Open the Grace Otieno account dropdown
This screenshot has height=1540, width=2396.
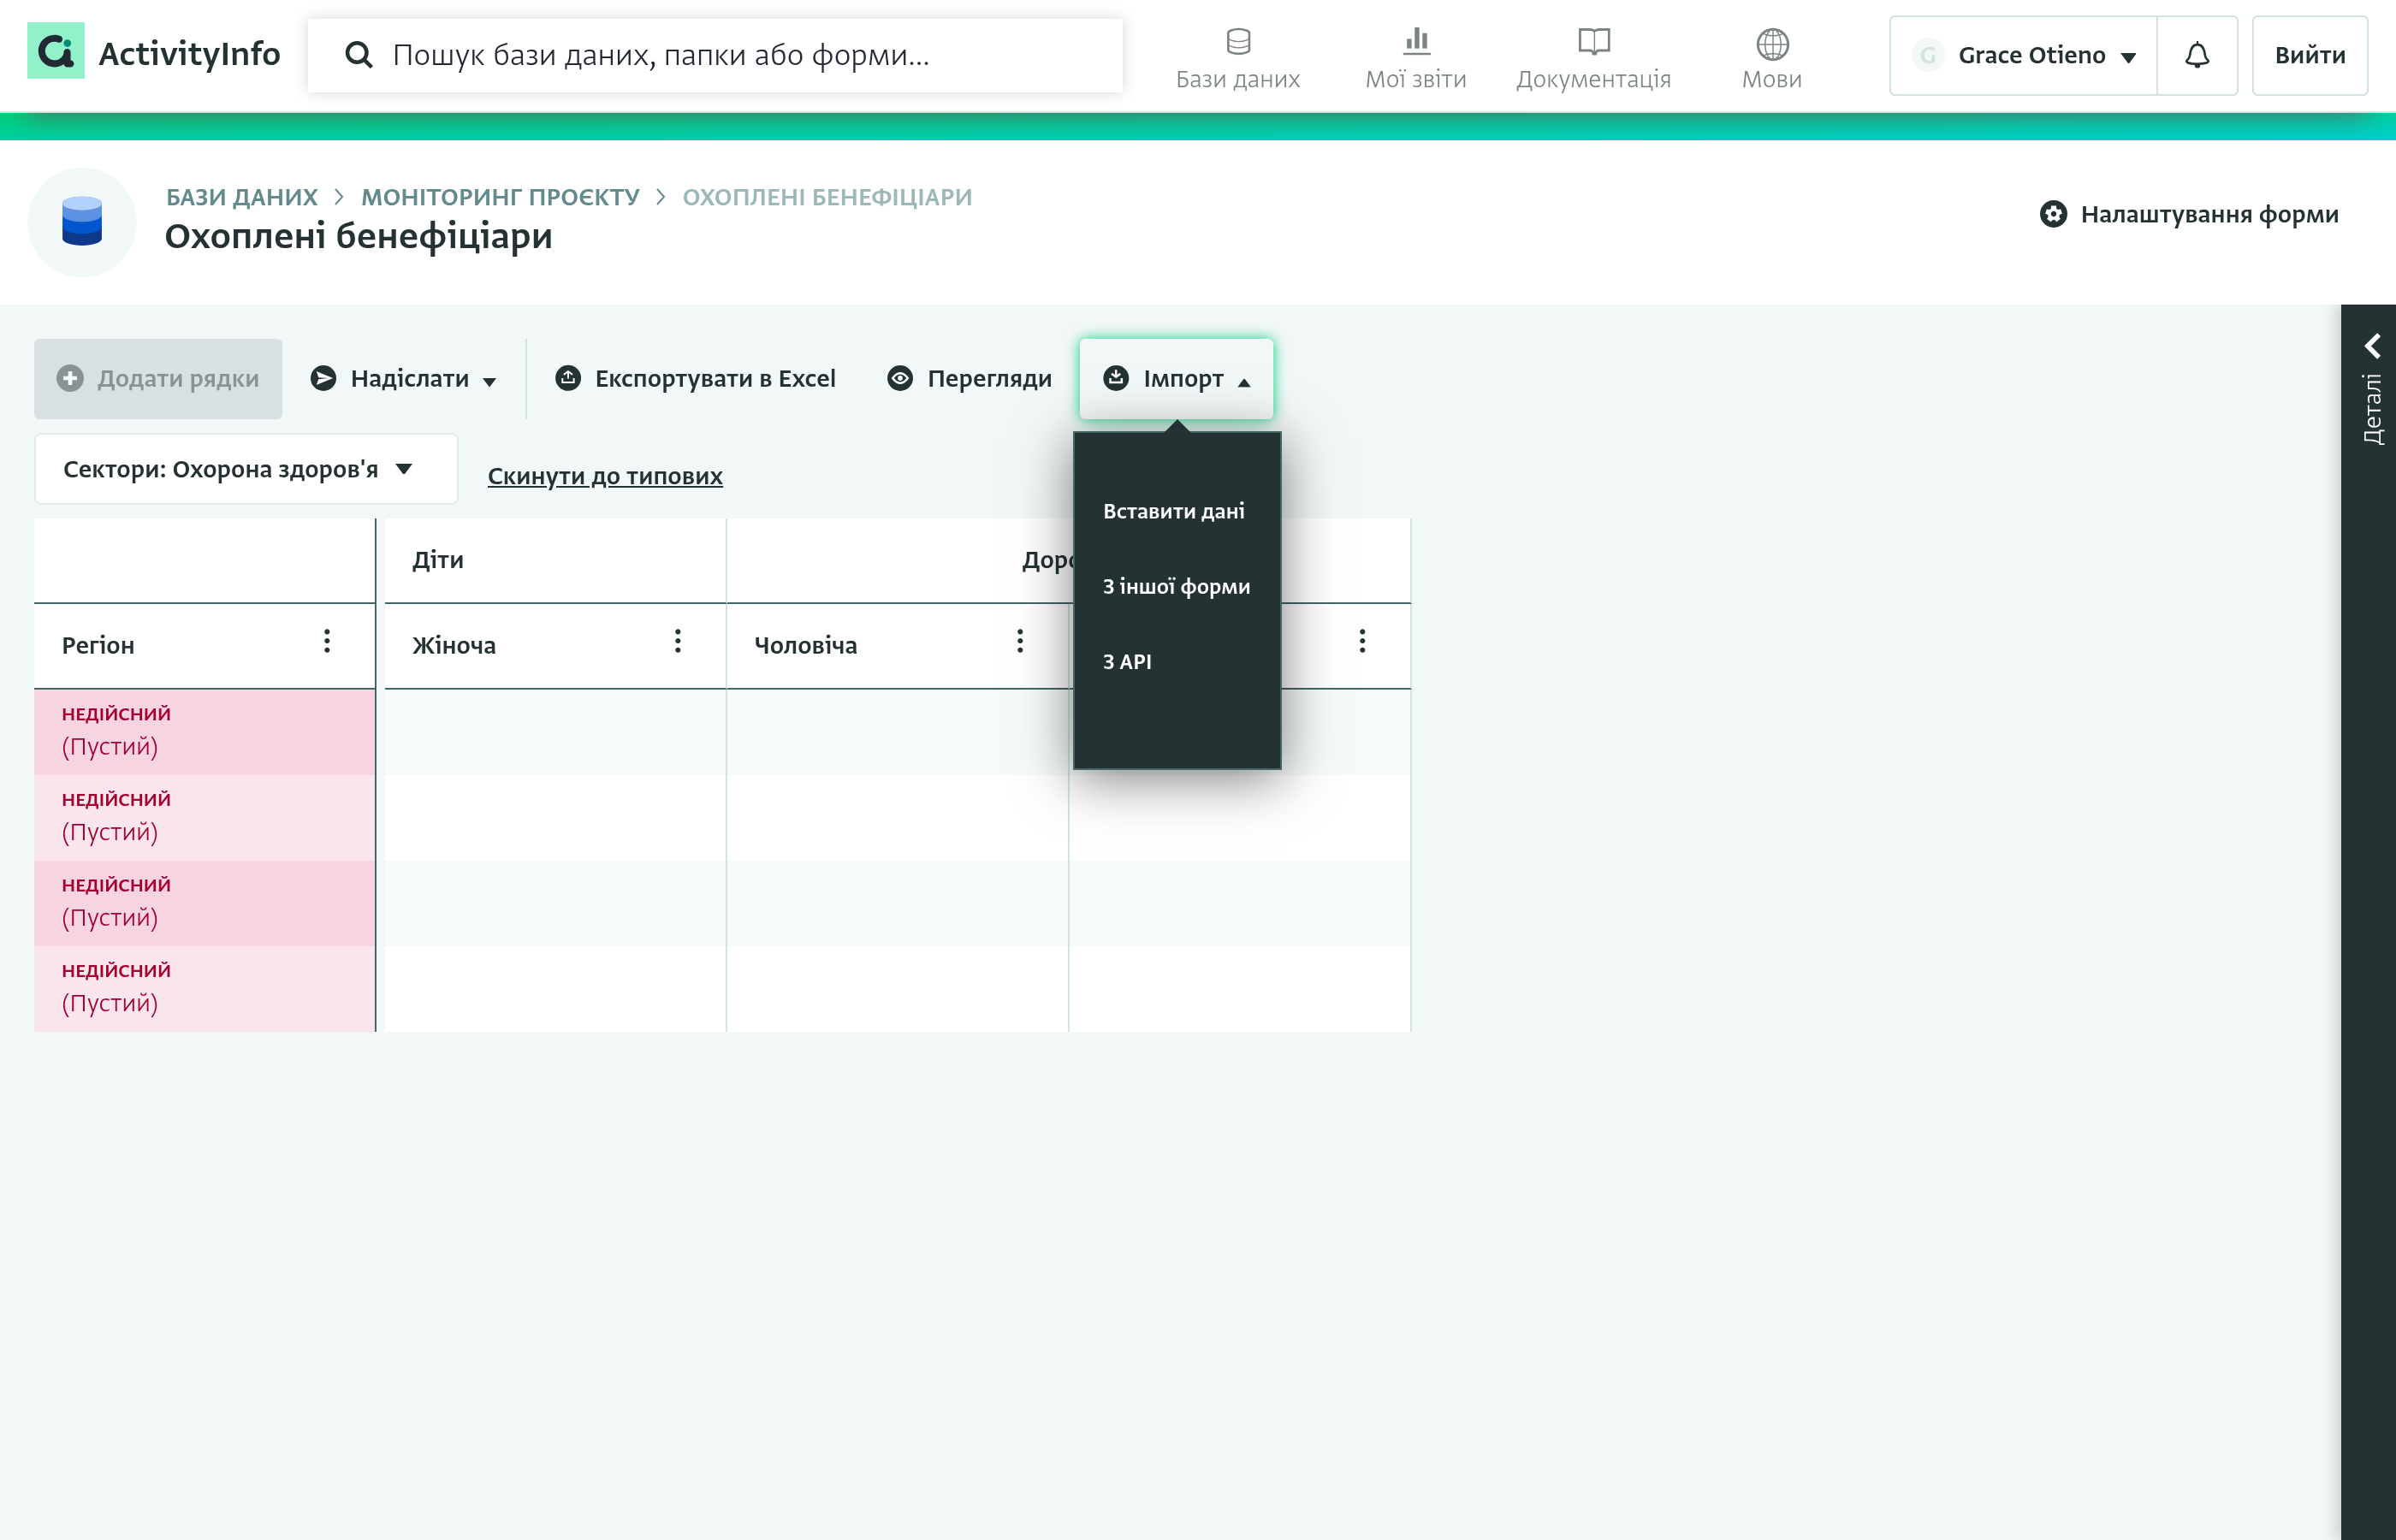coord(2023,55)
